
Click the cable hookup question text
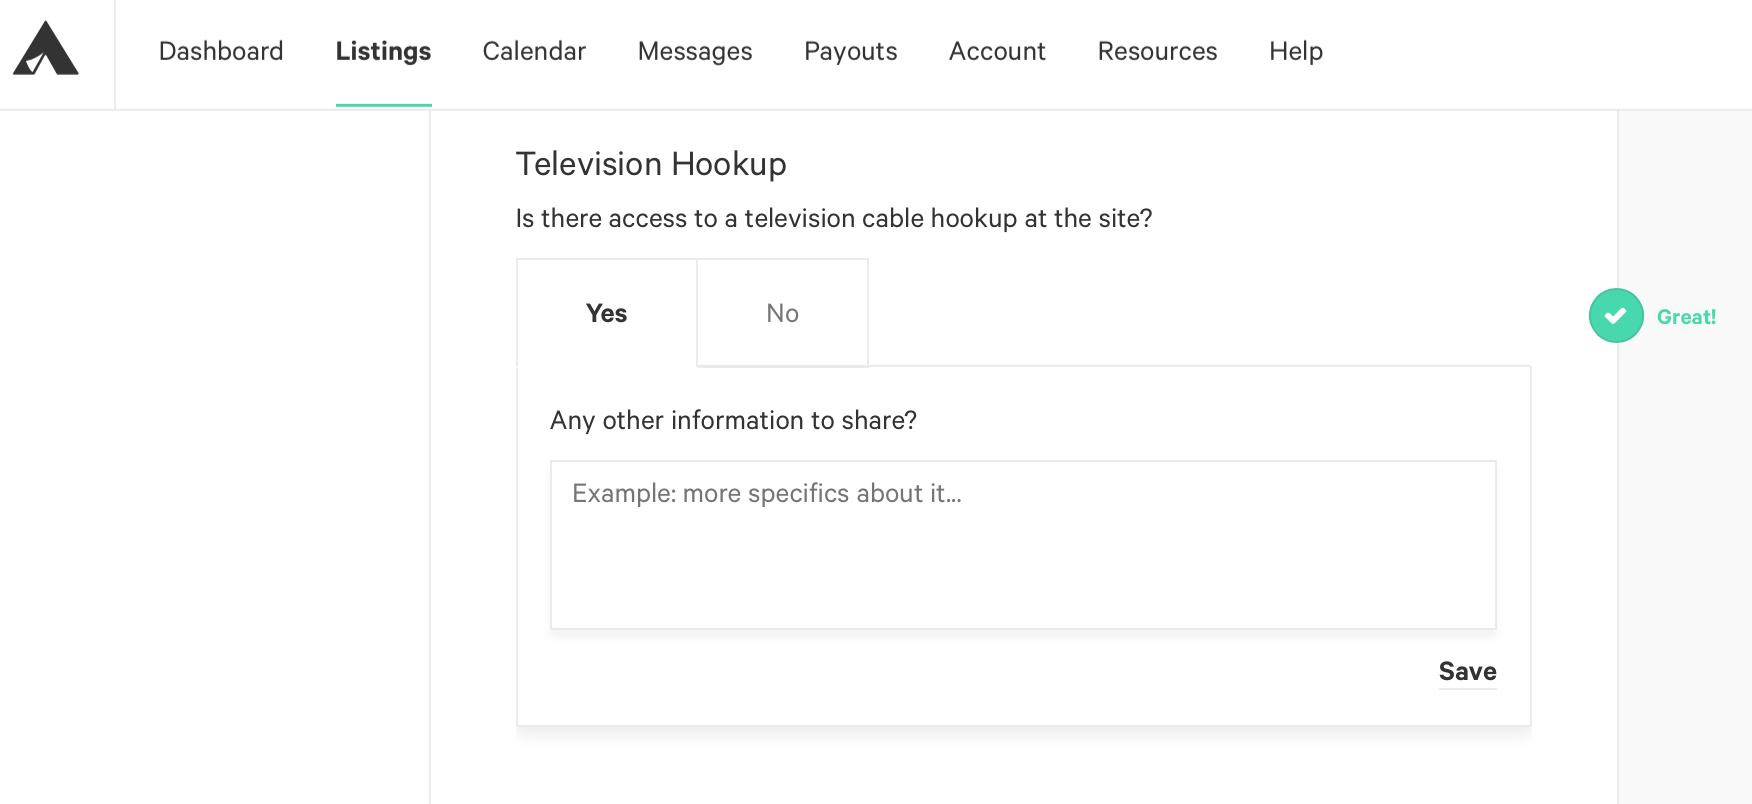834,218
